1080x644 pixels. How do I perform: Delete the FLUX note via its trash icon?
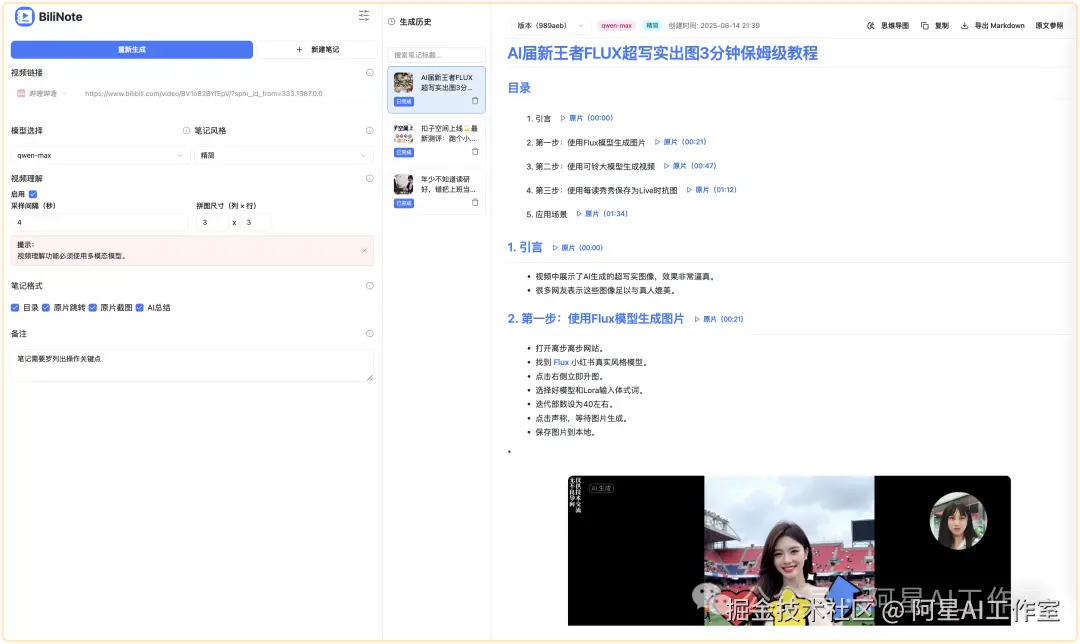click(475, 101)
